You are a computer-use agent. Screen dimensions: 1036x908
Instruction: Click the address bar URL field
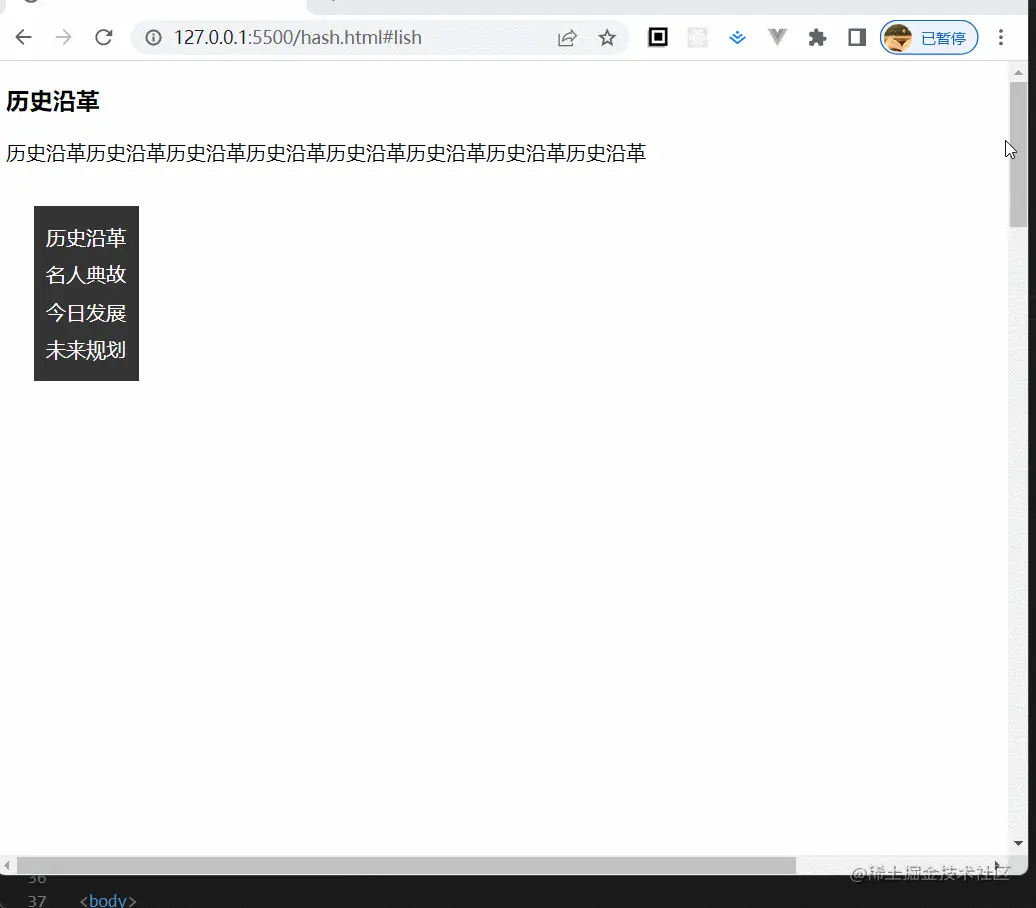tap(300, 37)
